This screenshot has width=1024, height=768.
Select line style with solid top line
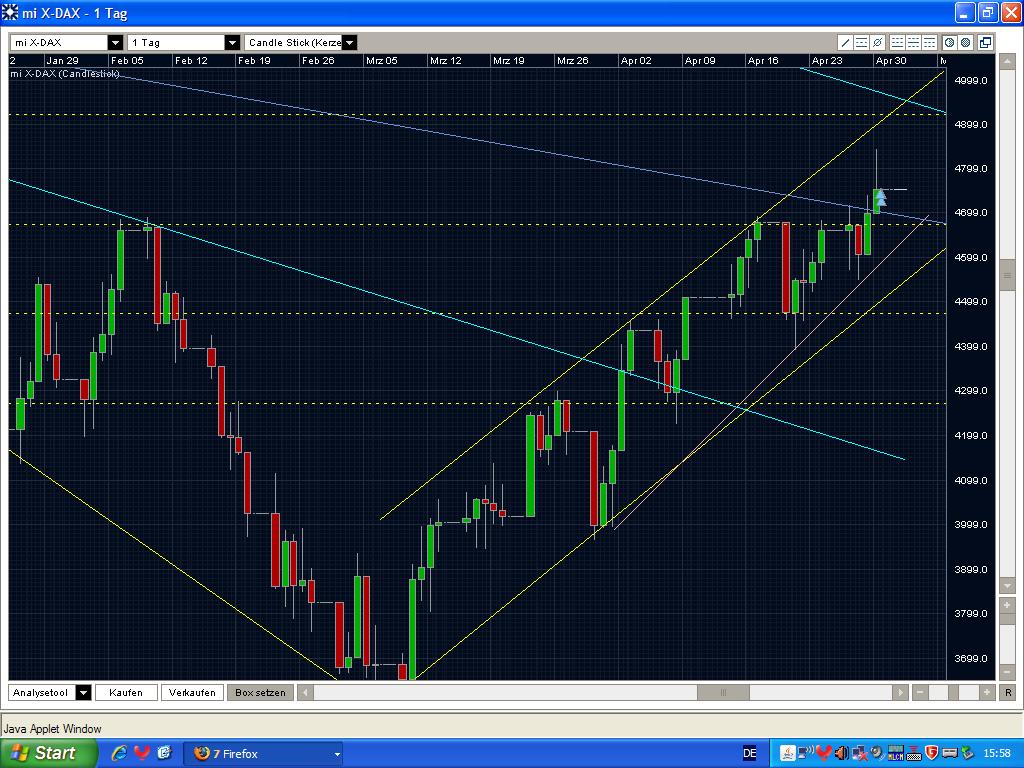[930, 43]
